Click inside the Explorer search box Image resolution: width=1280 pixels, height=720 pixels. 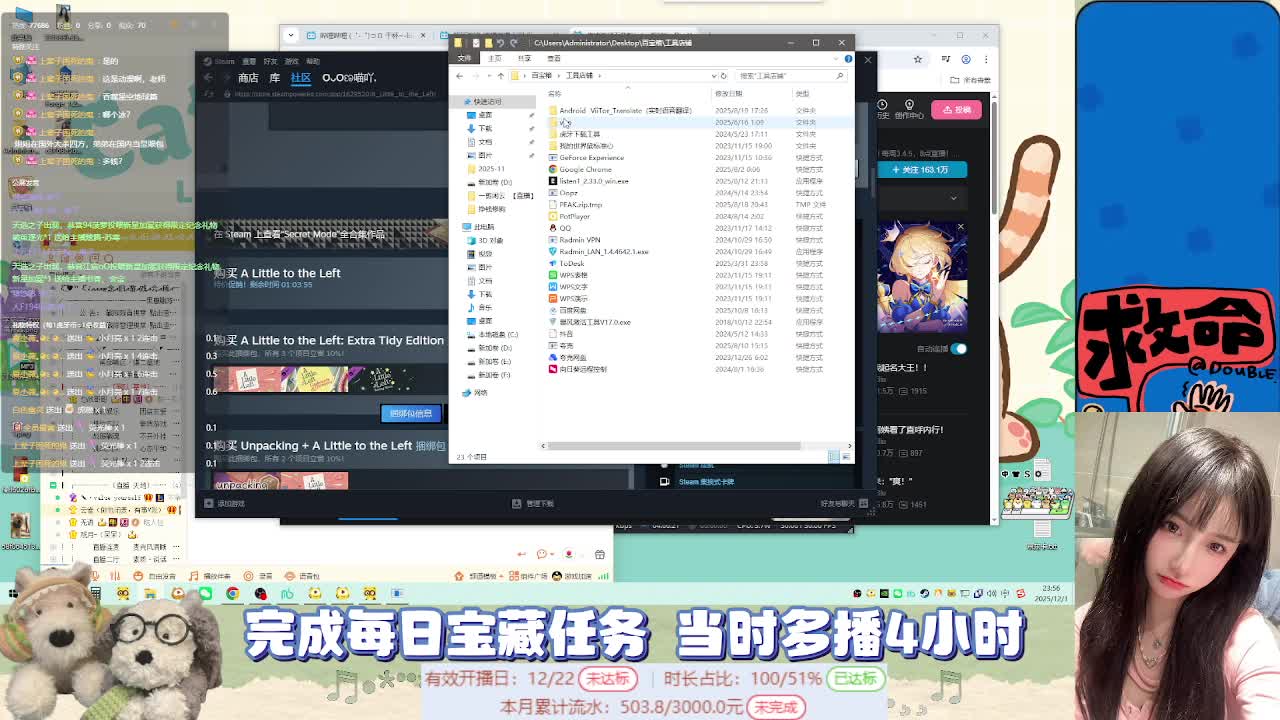786,76
